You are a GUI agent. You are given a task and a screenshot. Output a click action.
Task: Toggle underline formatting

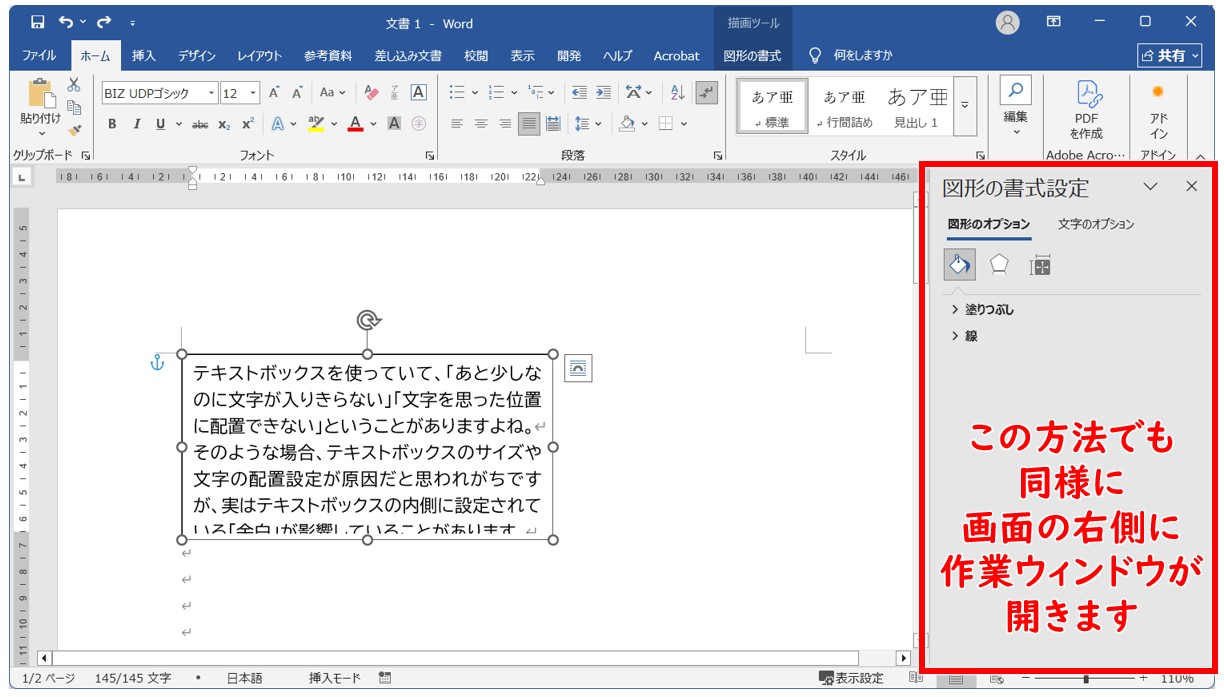pyautogui.click(x=160, y=124)
